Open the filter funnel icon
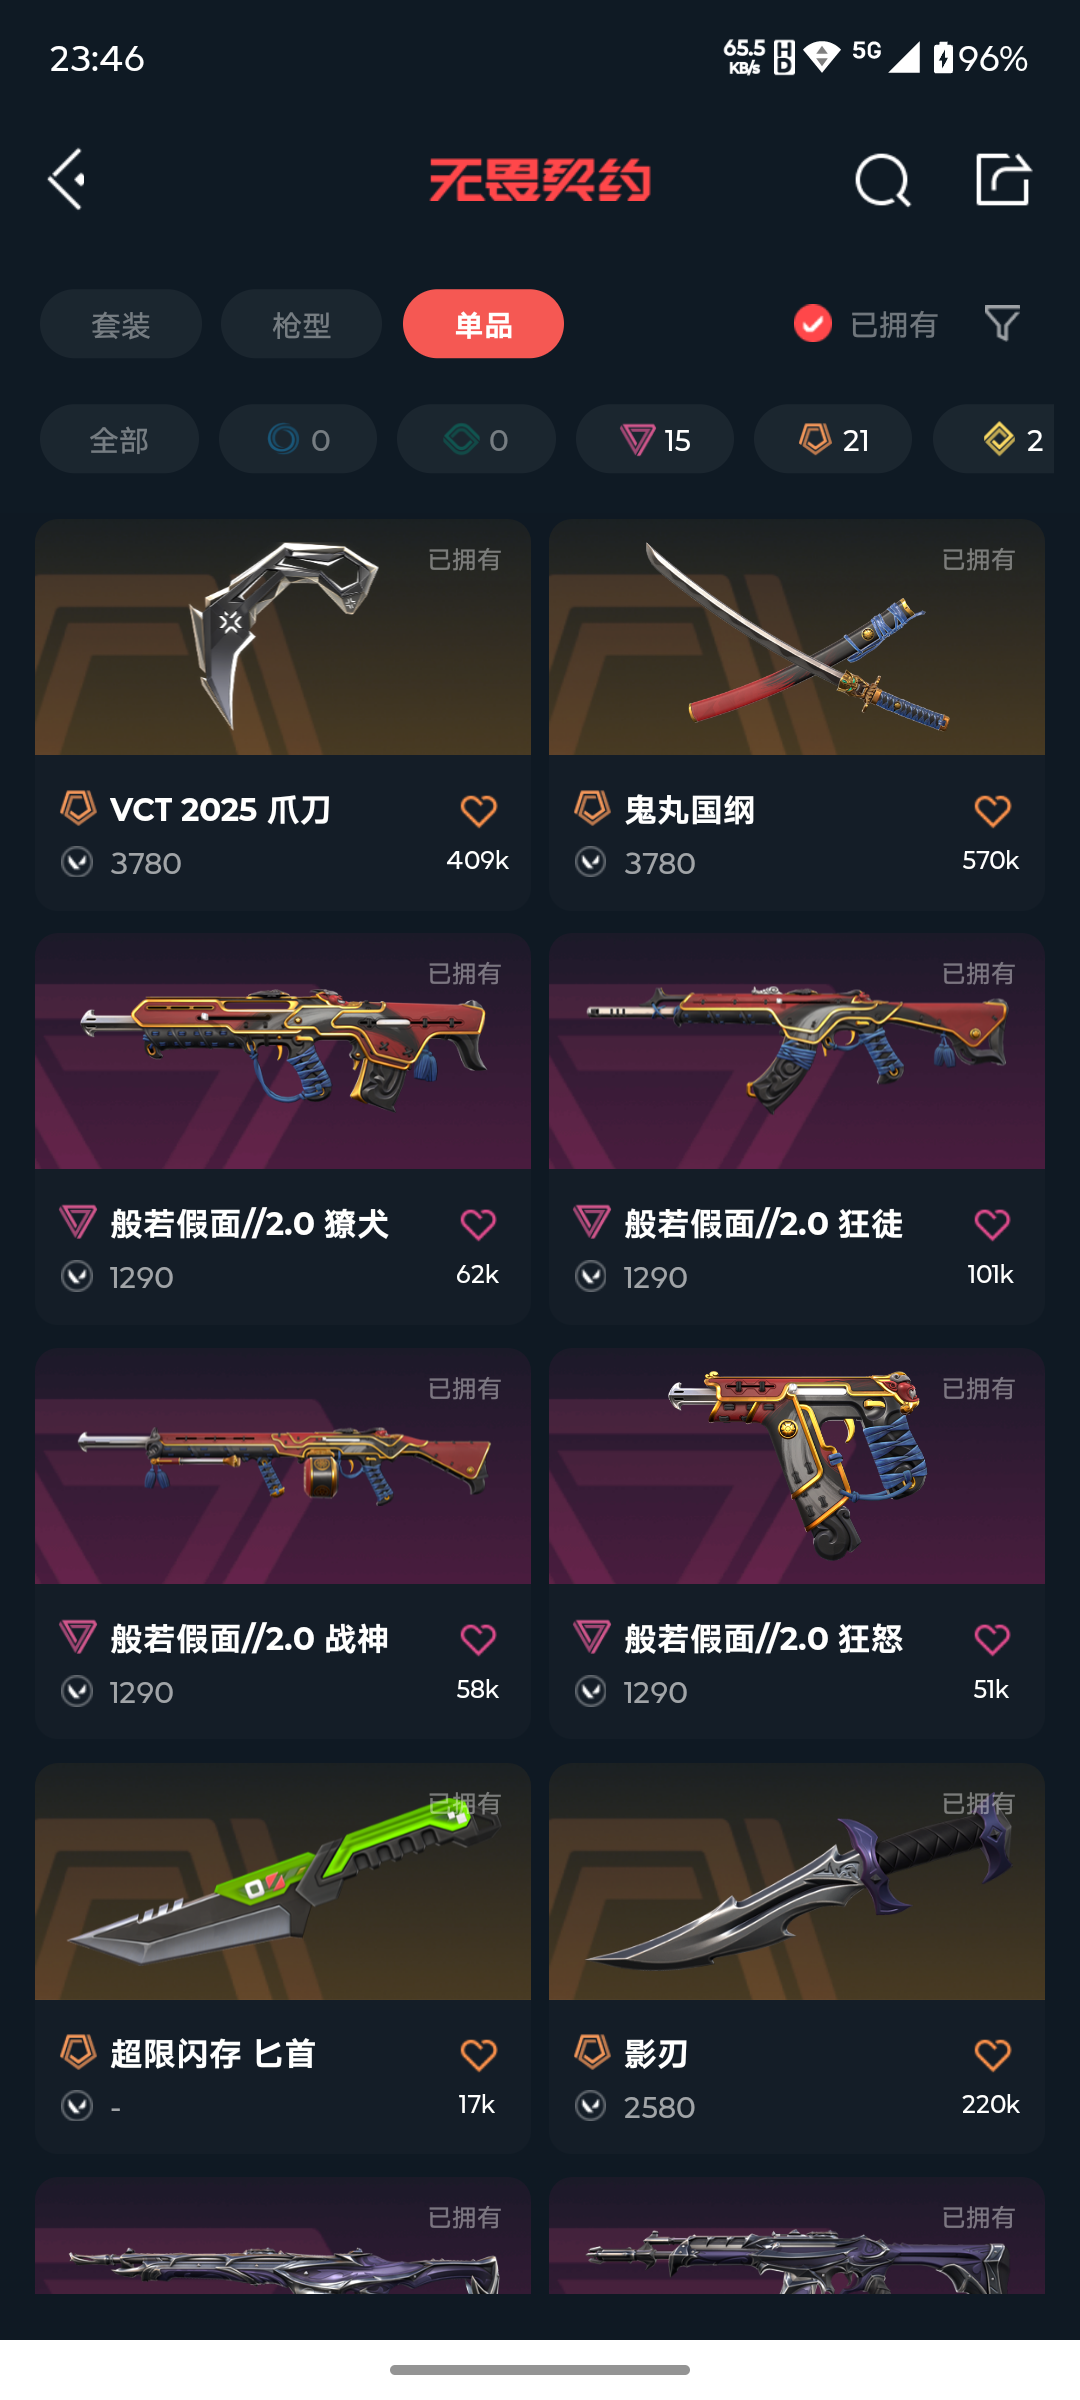 click(x=1002, y=323)
